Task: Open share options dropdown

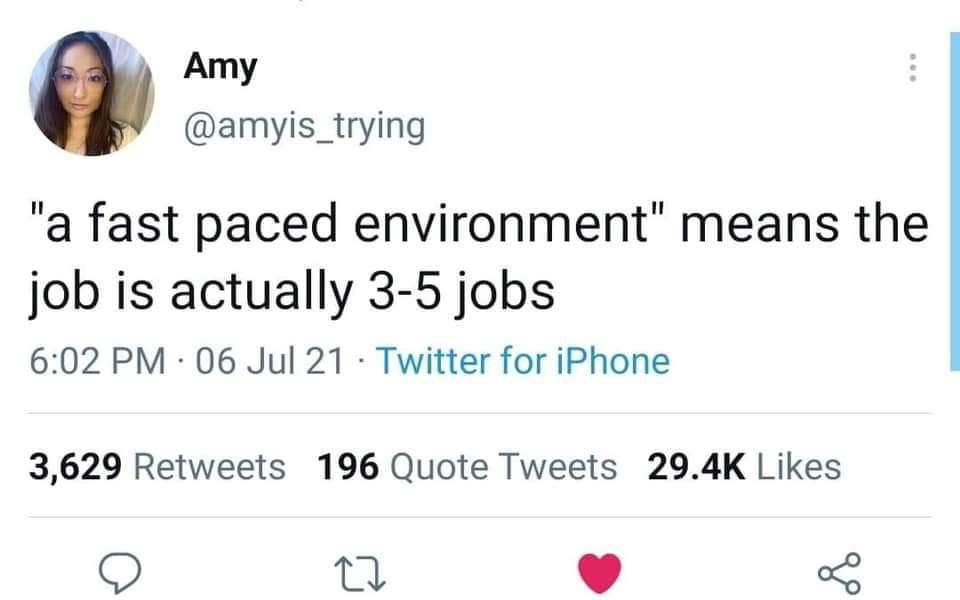Action: (x=841, y=571)
